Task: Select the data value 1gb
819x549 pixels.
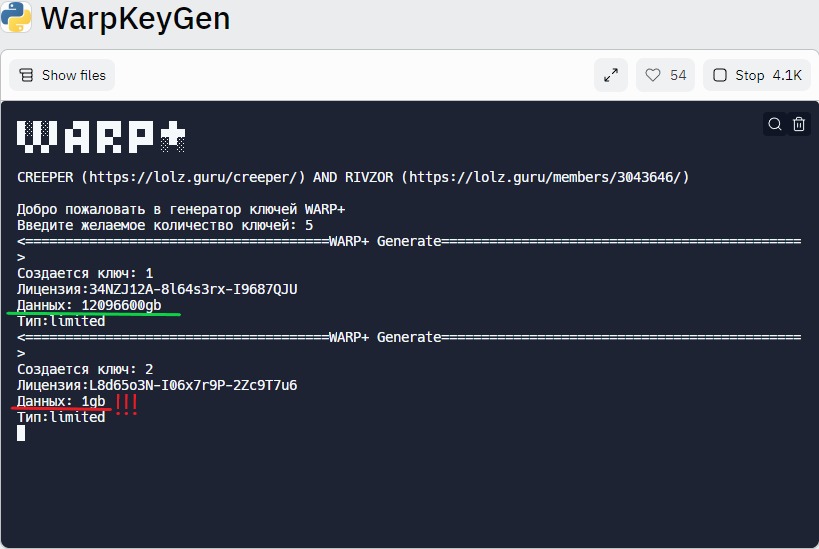Action: pos(93,401)
